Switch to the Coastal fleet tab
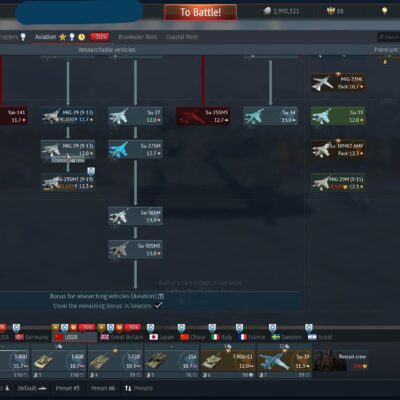The width and height of the screenshot is (400, 400). [182, 37]
